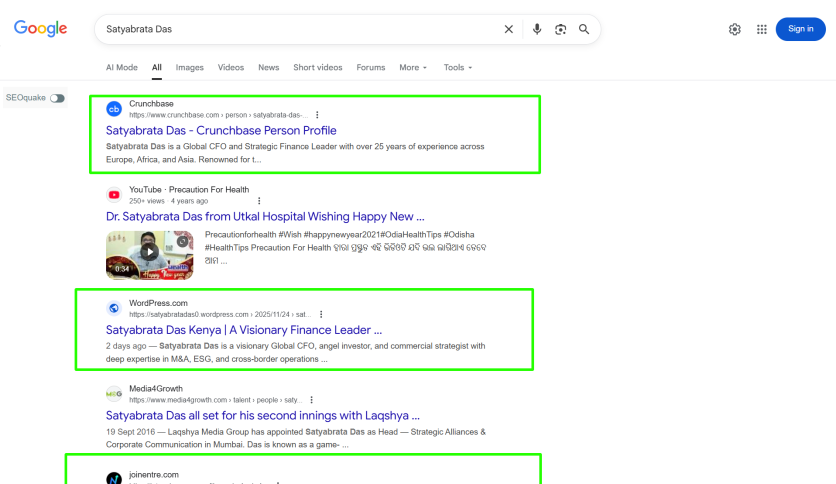
Task: Open Satyabrata Das second innings Laqshya link
Action: coord(262,416)
